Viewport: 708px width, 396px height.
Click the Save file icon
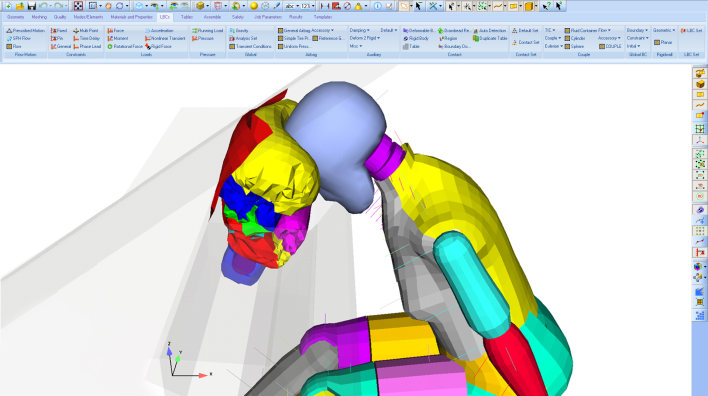point(31,6)
